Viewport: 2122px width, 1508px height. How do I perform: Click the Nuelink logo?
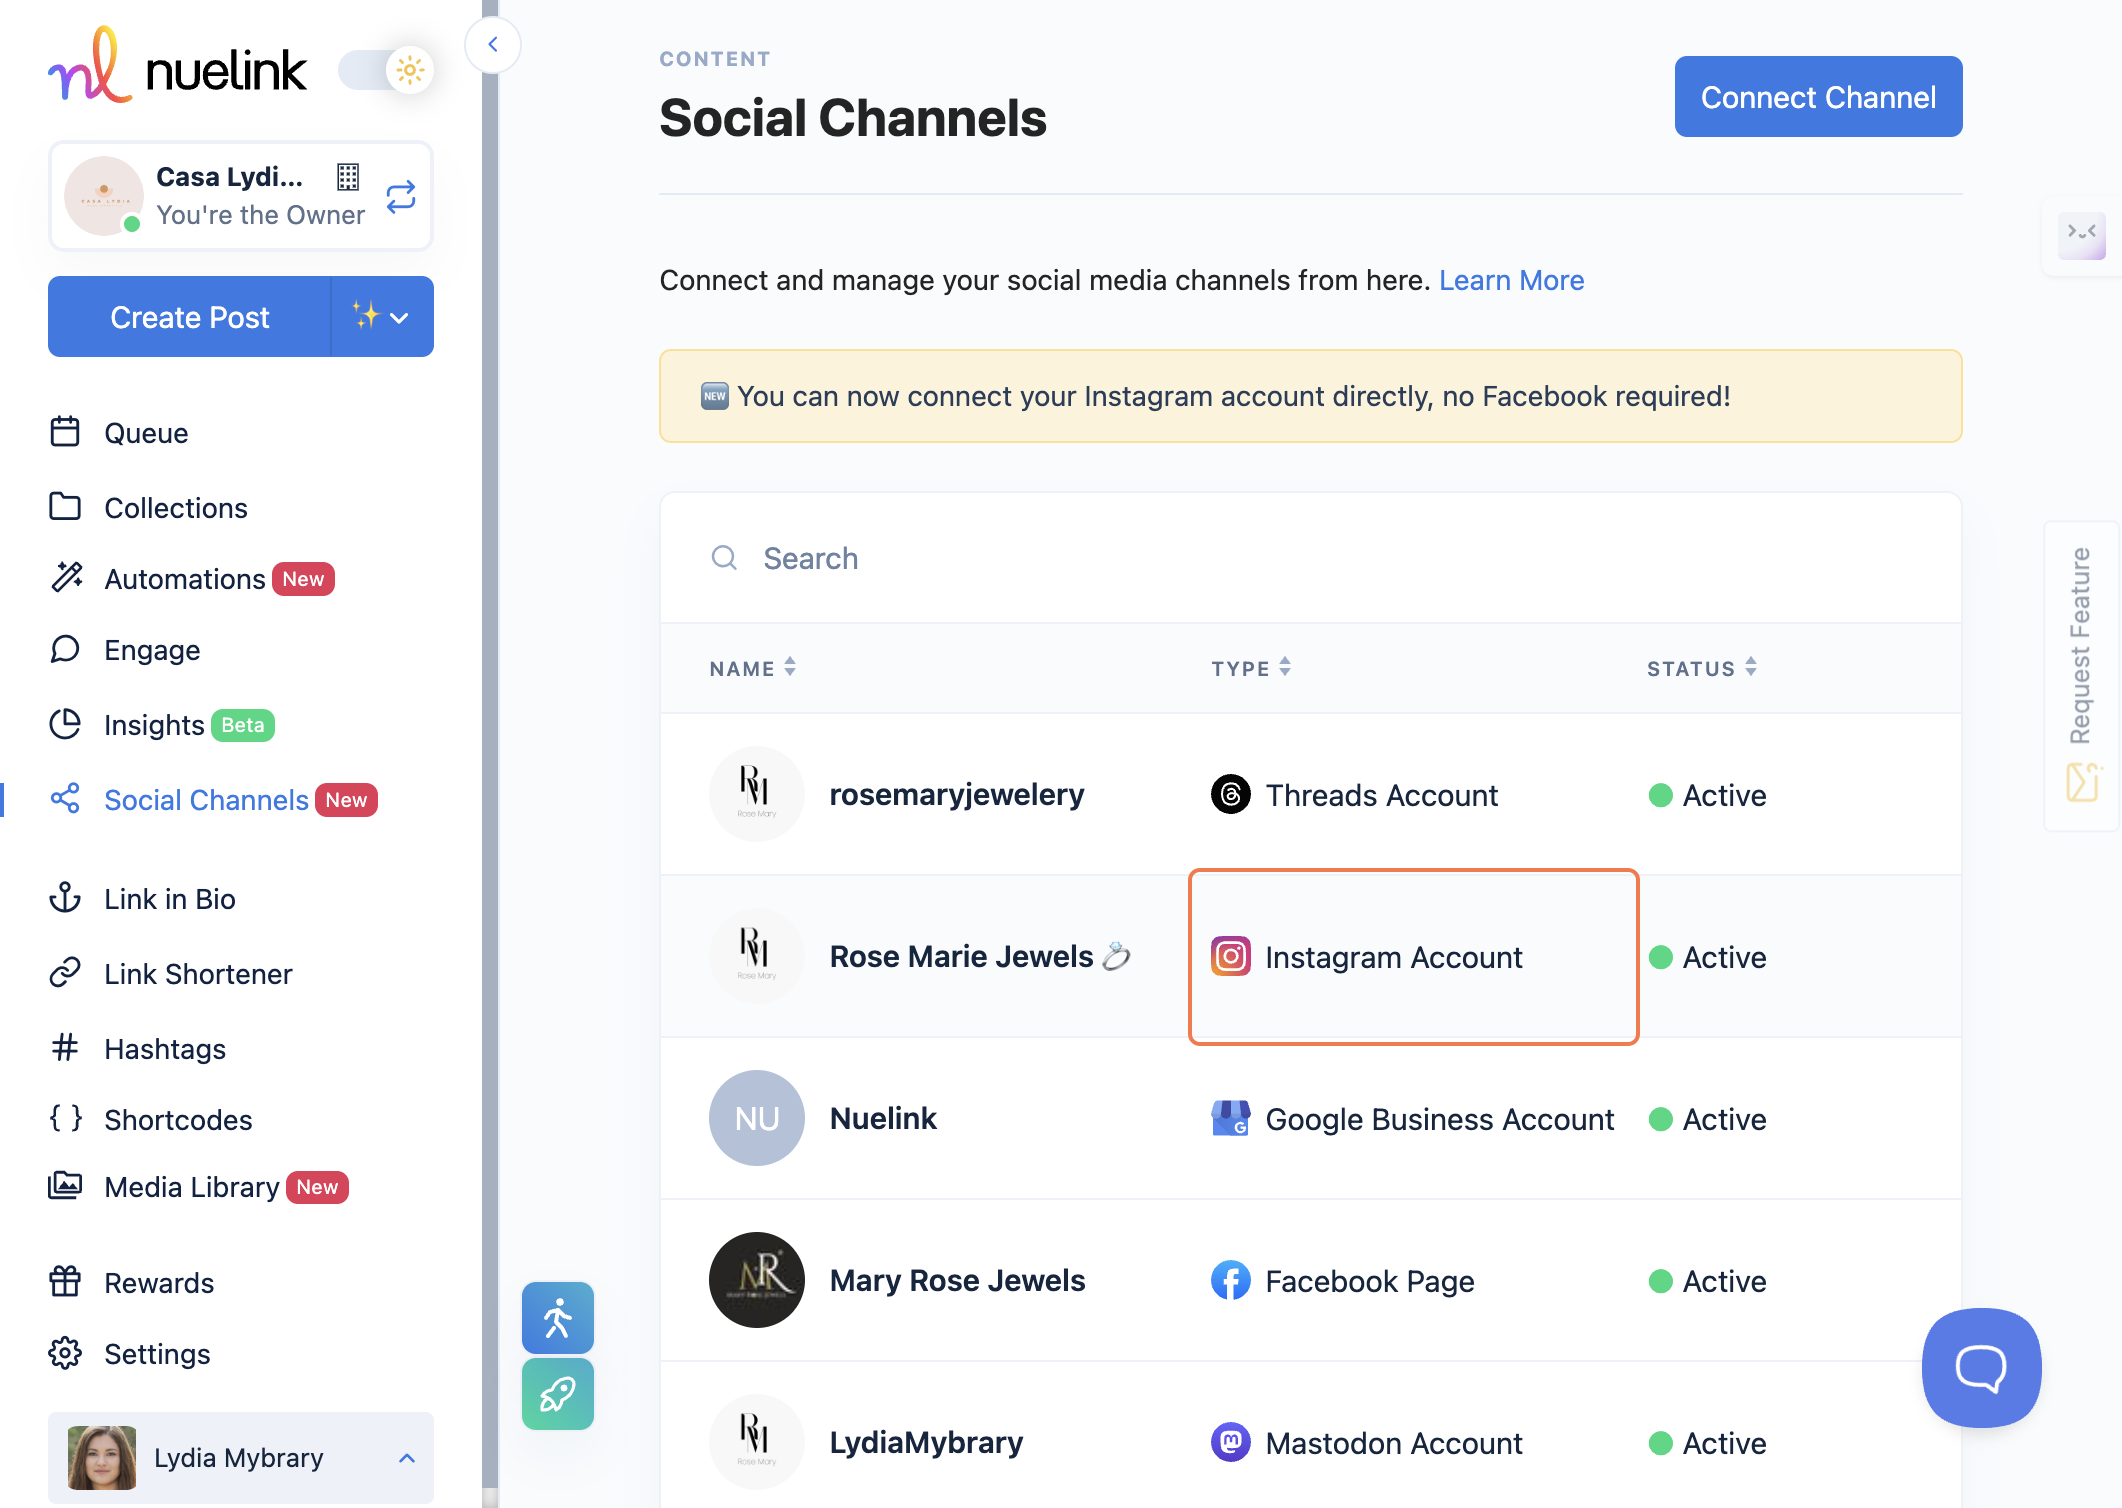178,66
